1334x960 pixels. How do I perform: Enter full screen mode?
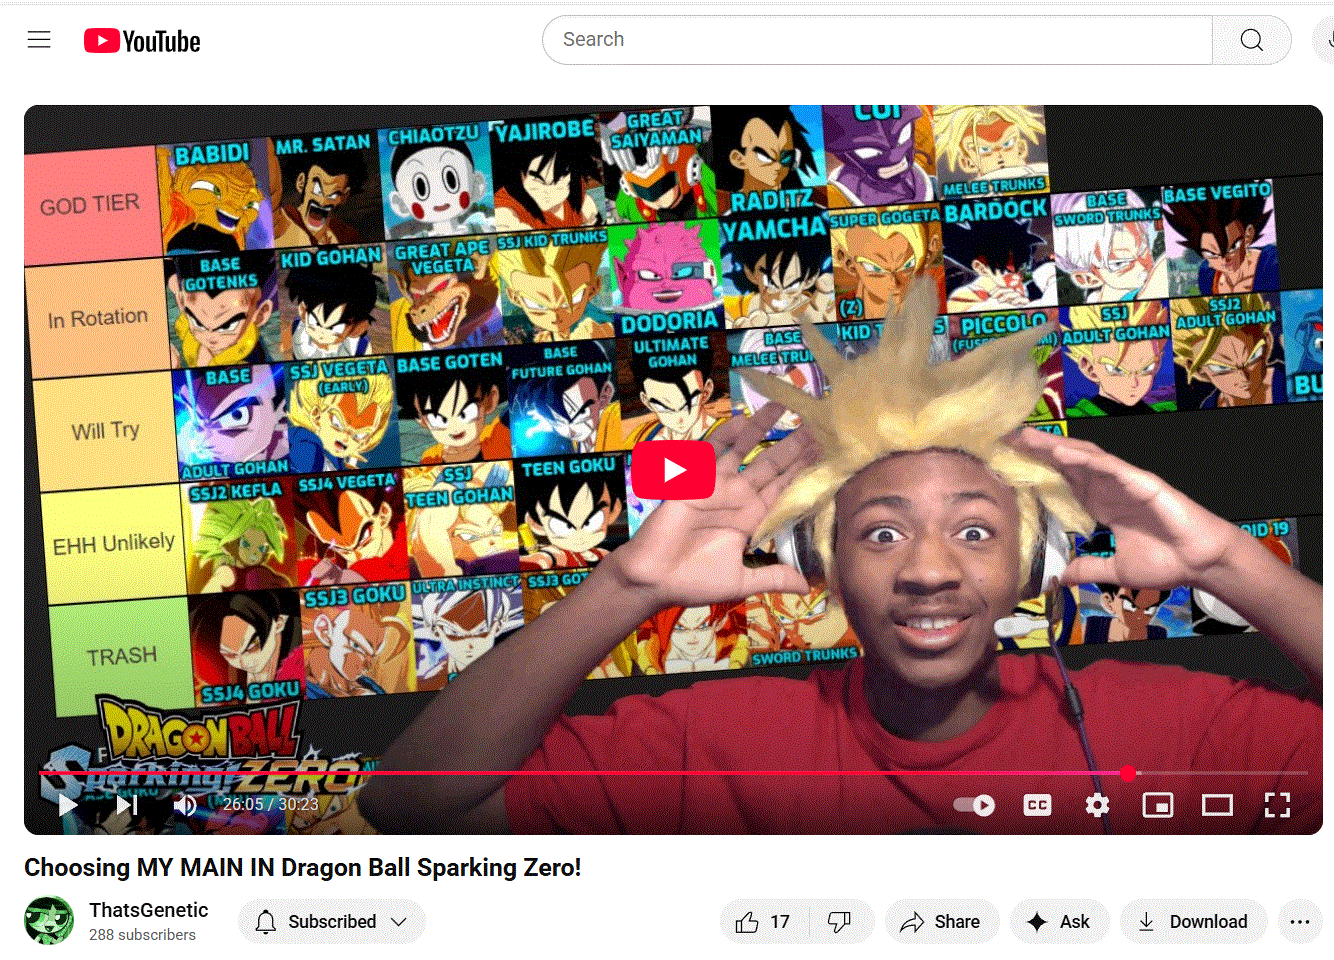1277,805
